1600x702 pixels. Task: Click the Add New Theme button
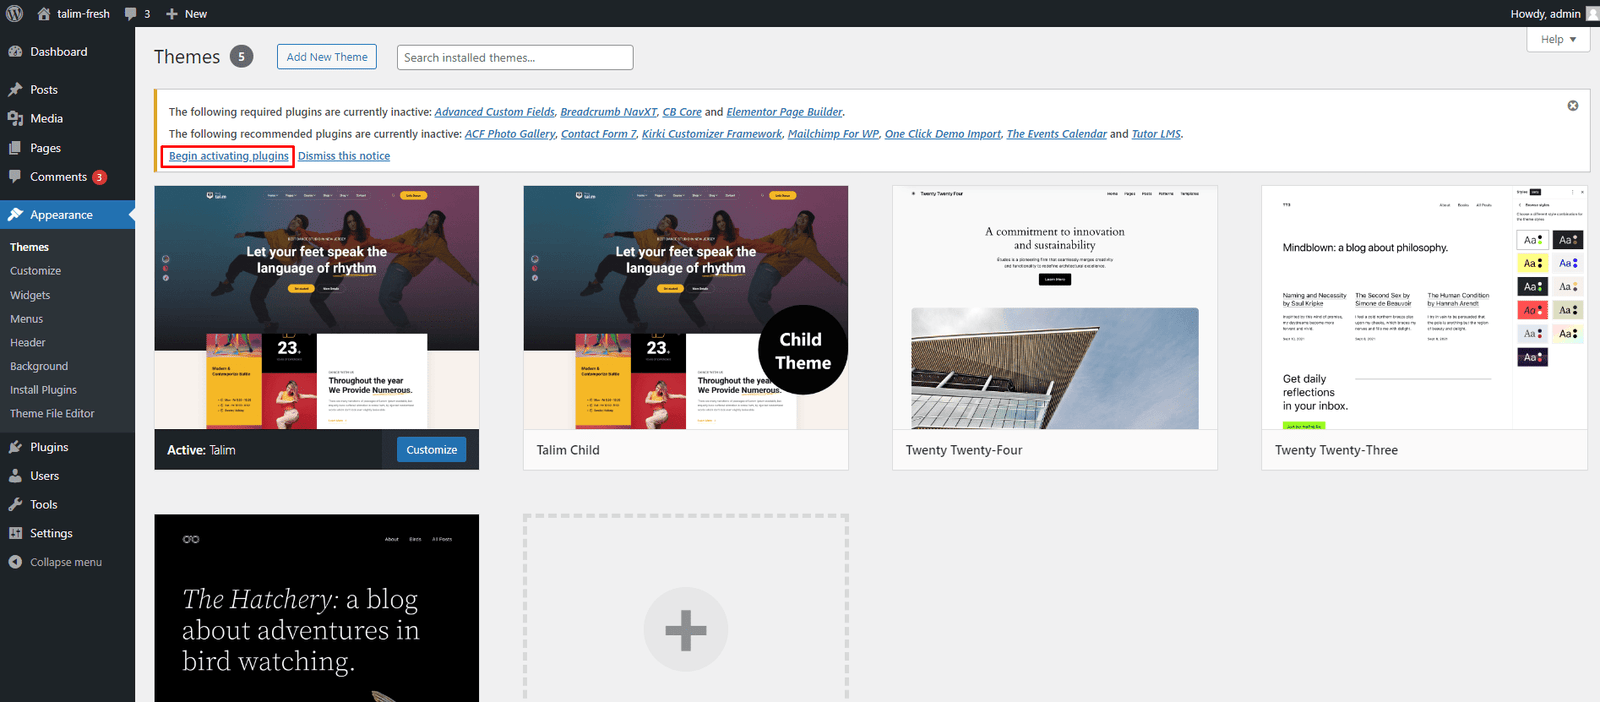click(327, 58)
